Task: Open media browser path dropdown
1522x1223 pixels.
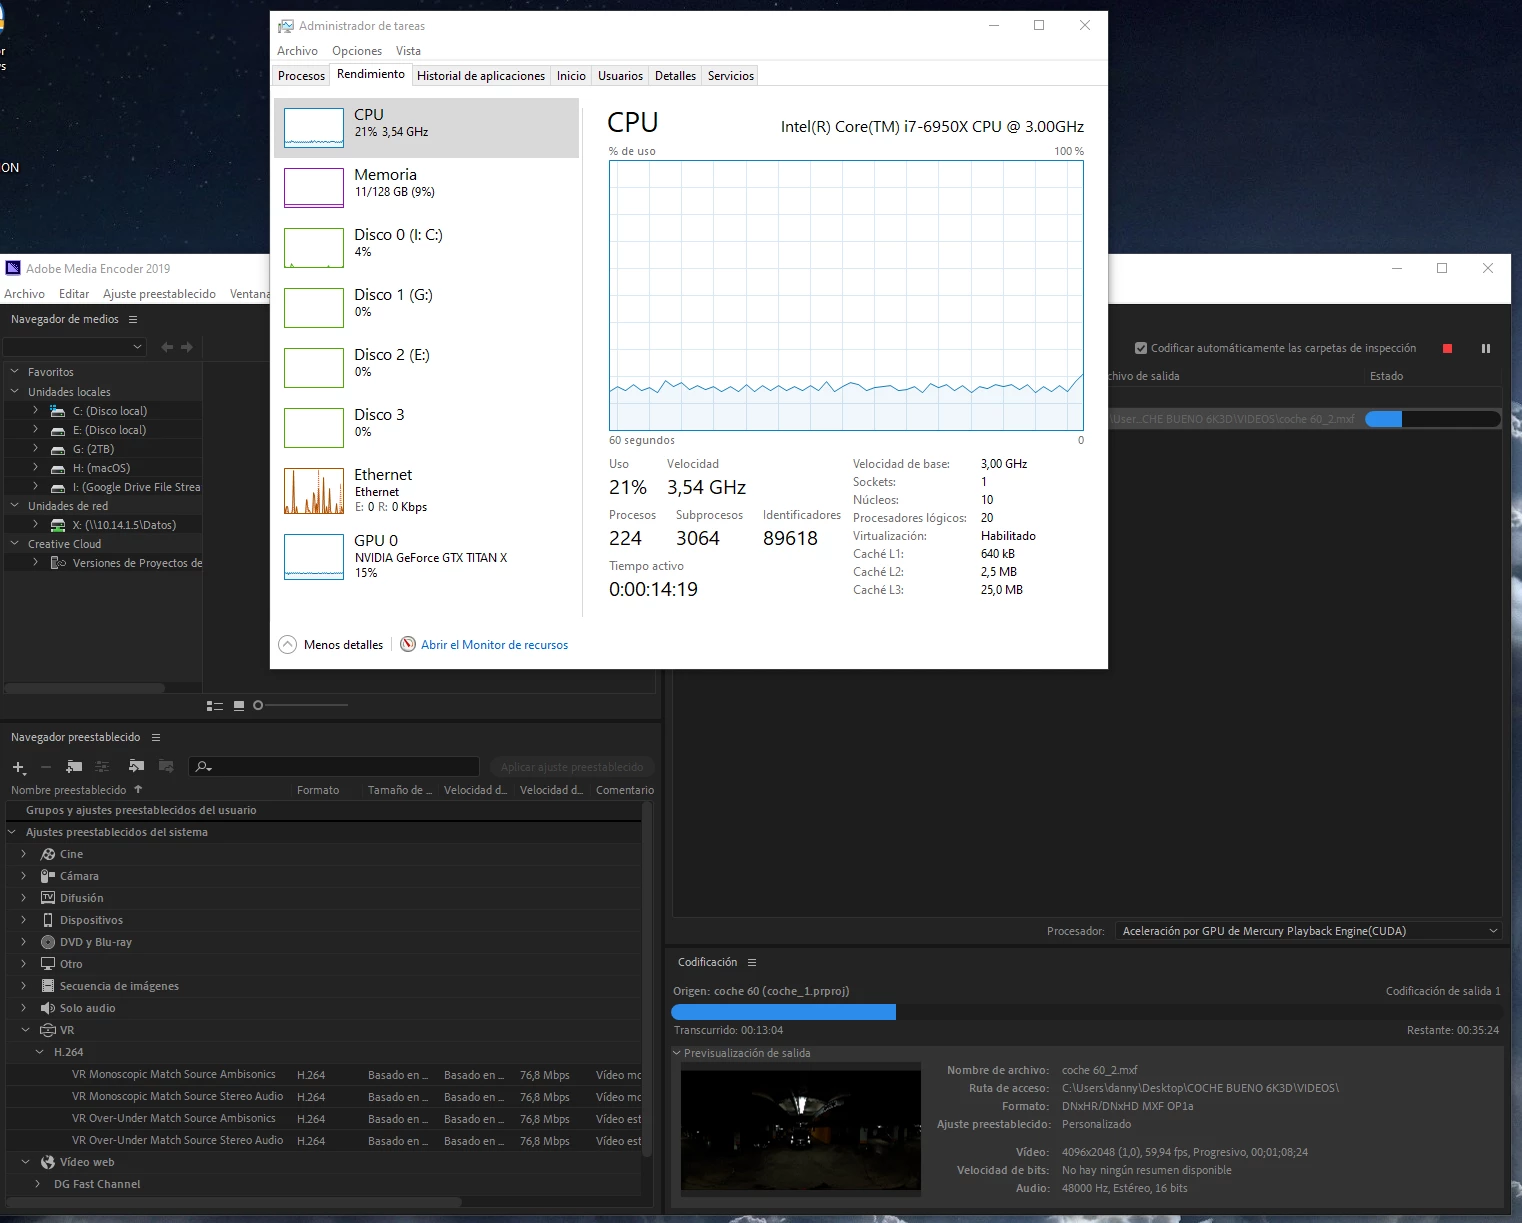Action: click(75, 347)
